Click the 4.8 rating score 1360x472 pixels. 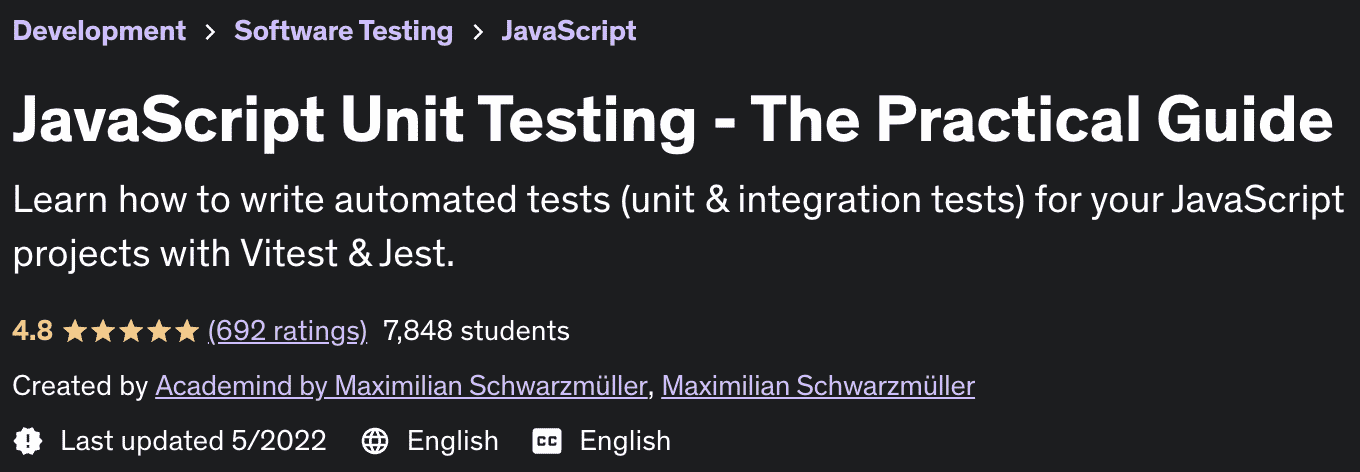(x=32, y=331)
